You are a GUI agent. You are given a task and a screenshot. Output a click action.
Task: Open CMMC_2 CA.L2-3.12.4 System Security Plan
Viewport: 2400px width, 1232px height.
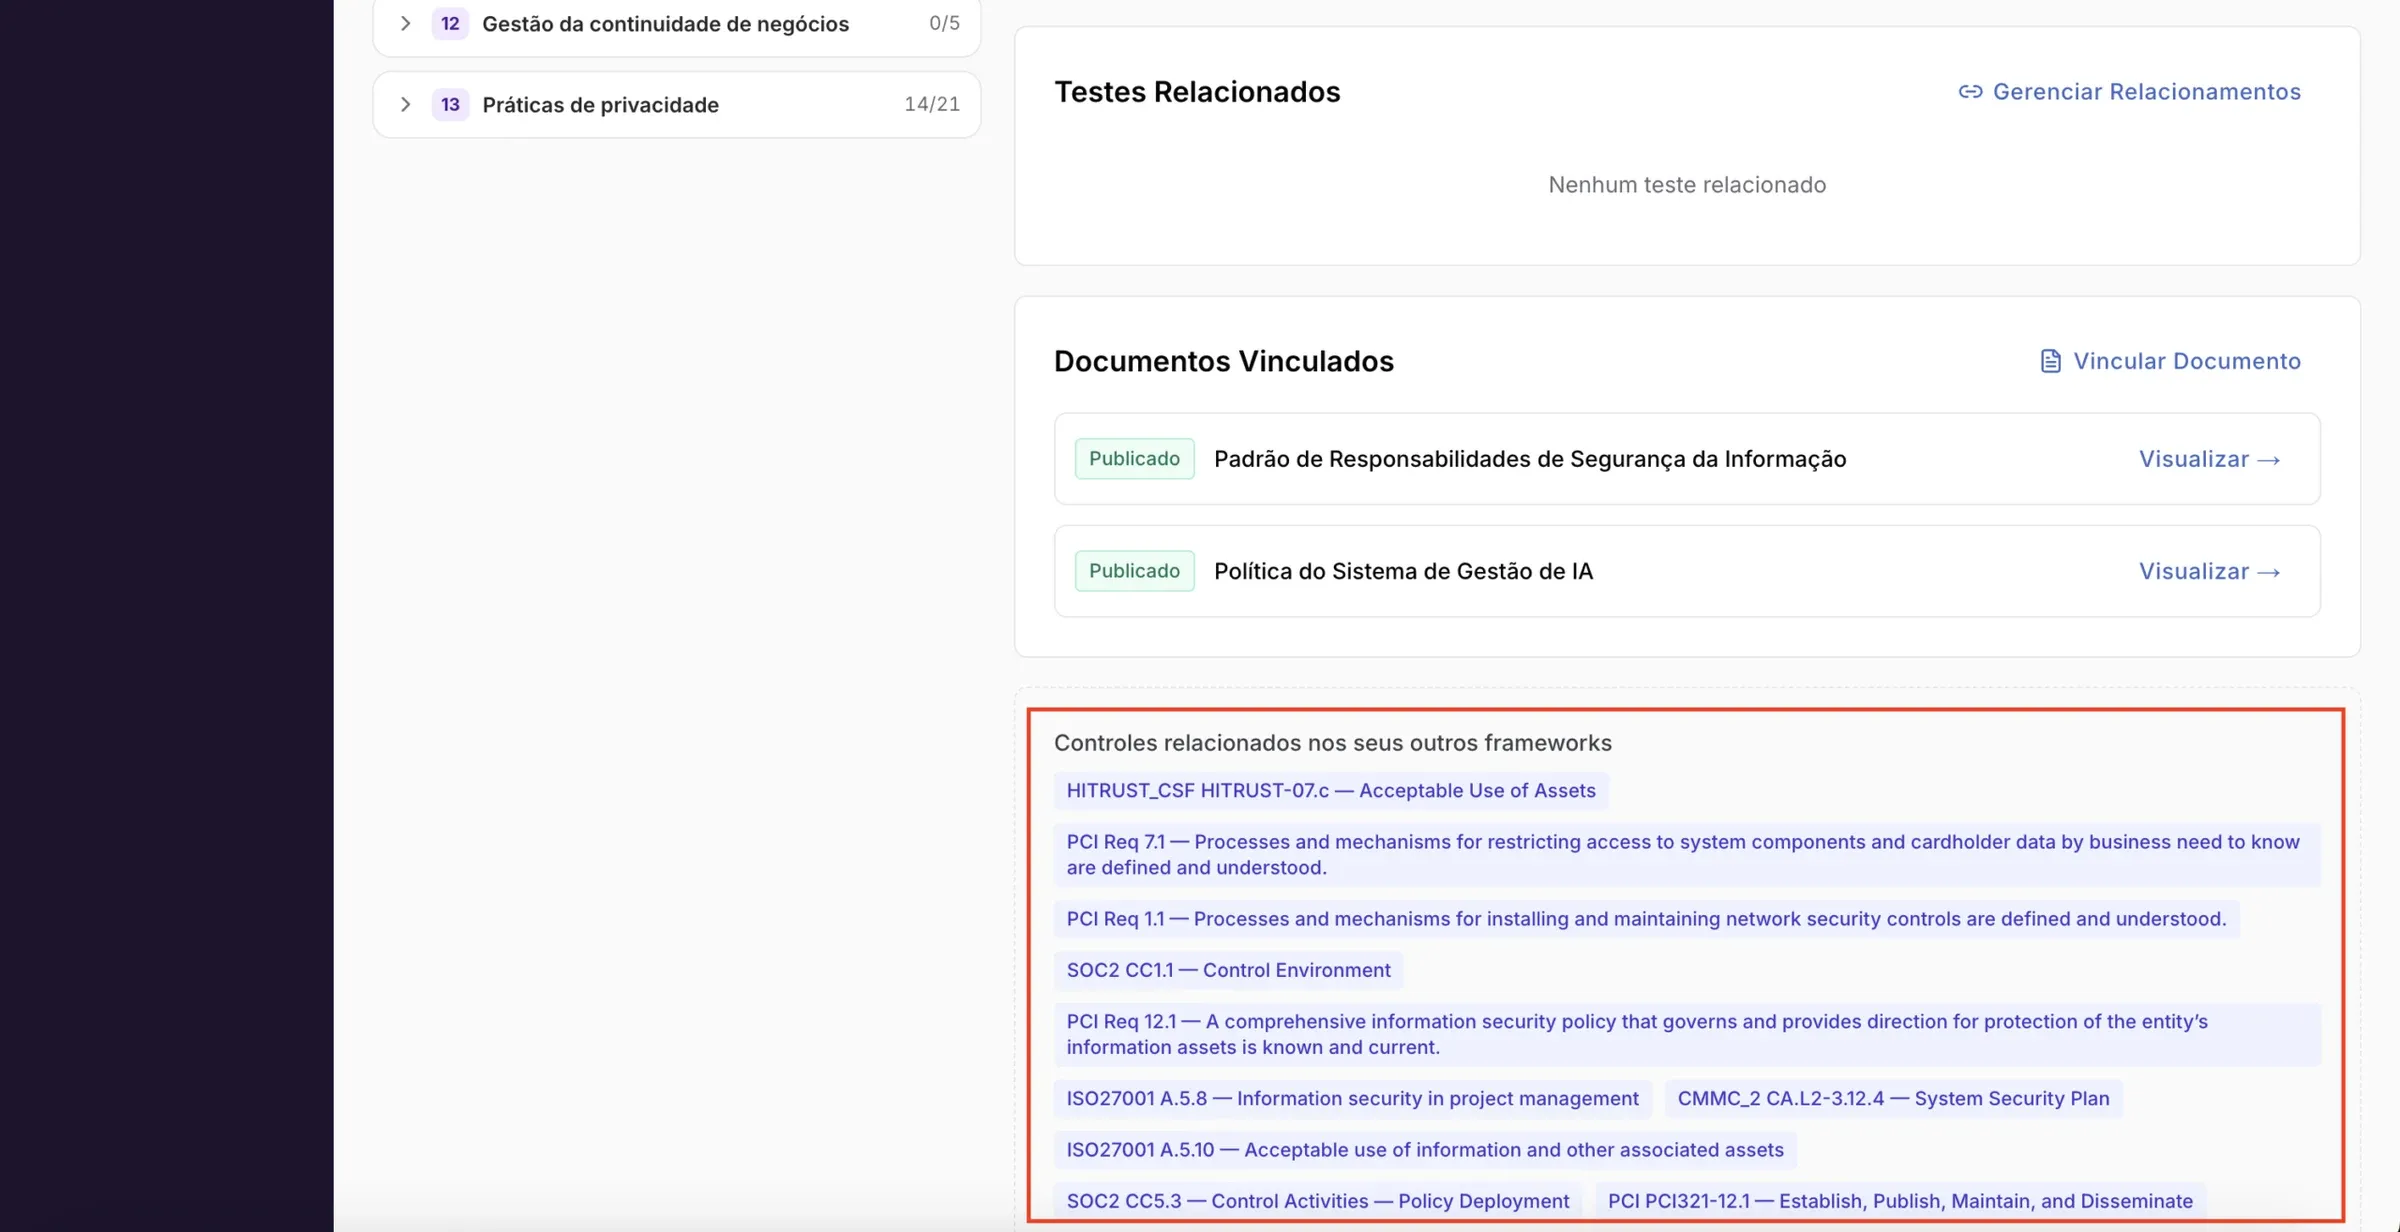(x=1893, y=1098)
